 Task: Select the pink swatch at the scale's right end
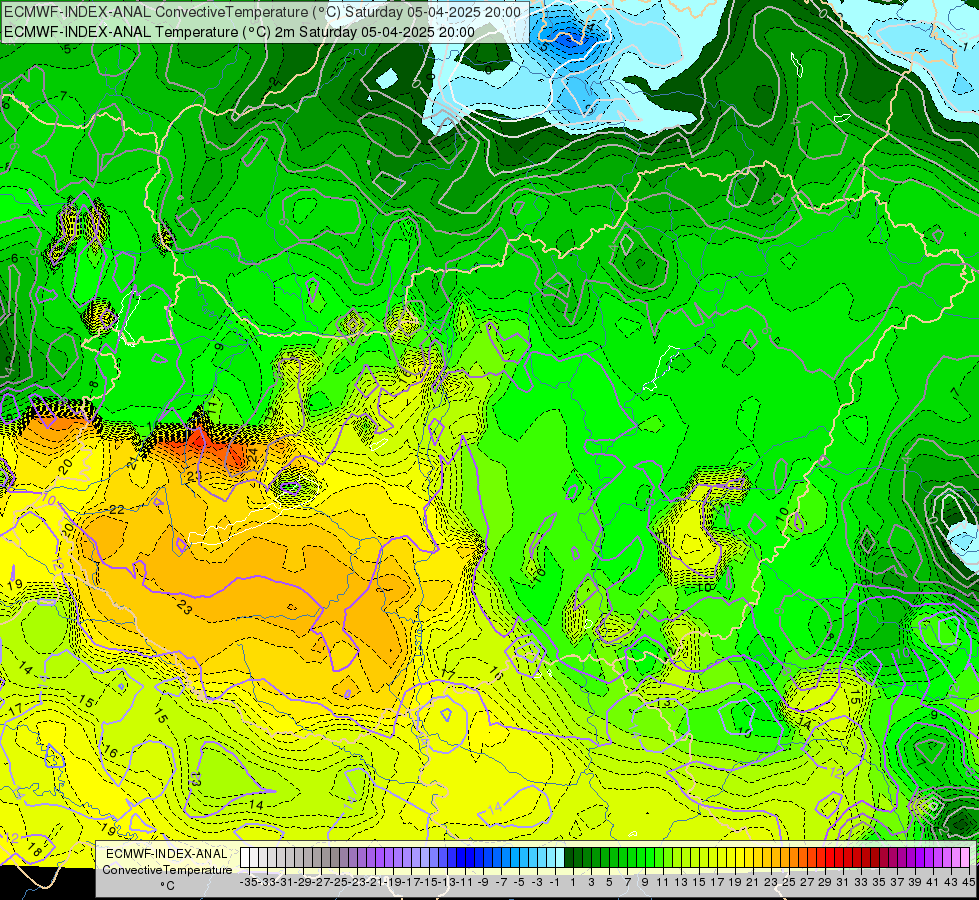pyautogui.click(x=965, y=857)
